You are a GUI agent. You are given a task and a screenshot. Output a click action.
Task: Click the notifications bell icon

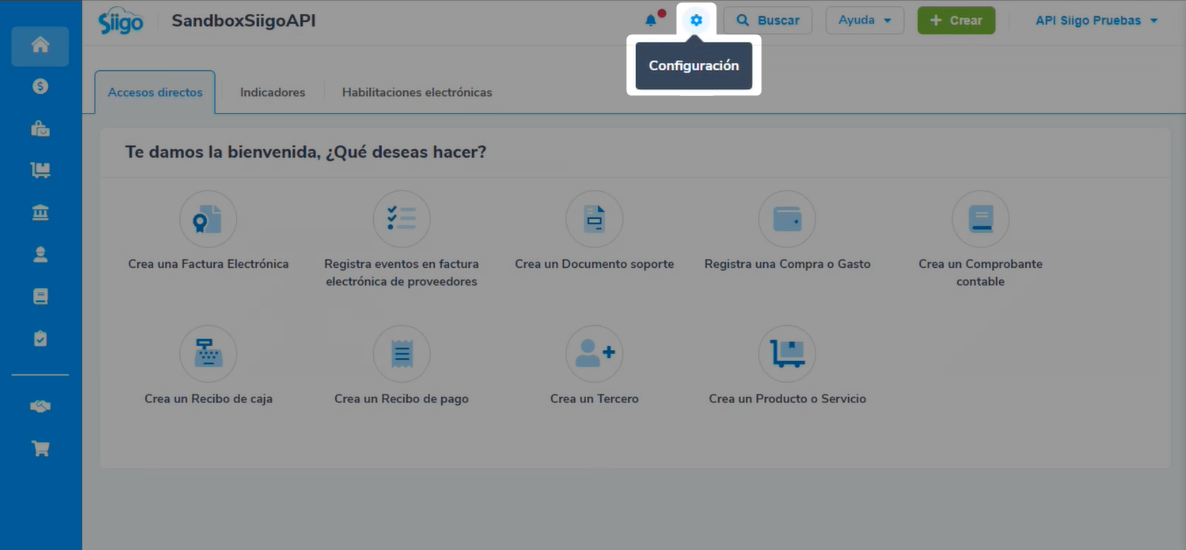coord(651,20)
